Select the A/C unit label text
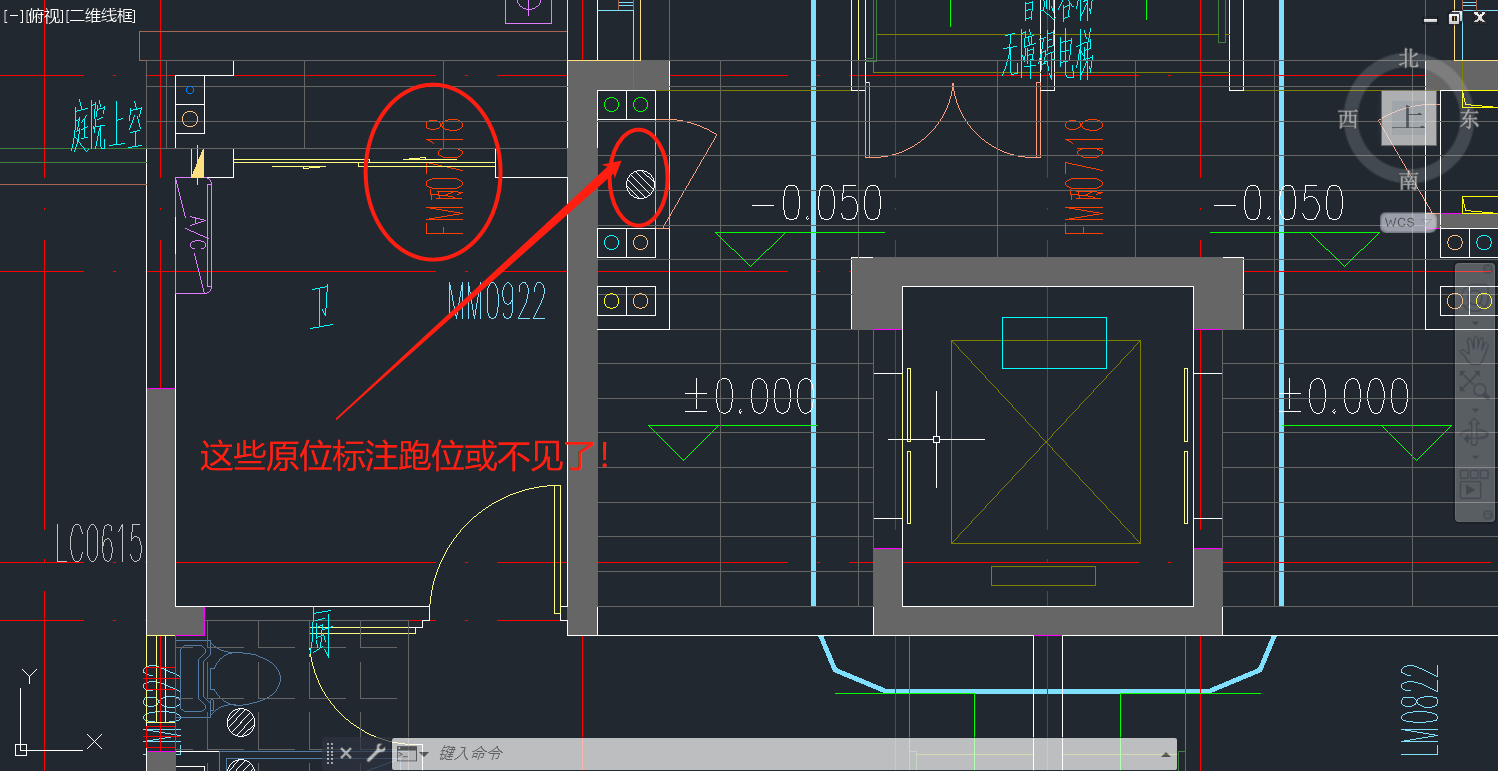The width and height of the screenshot is (1498, 771). click(x=198, y=232)
